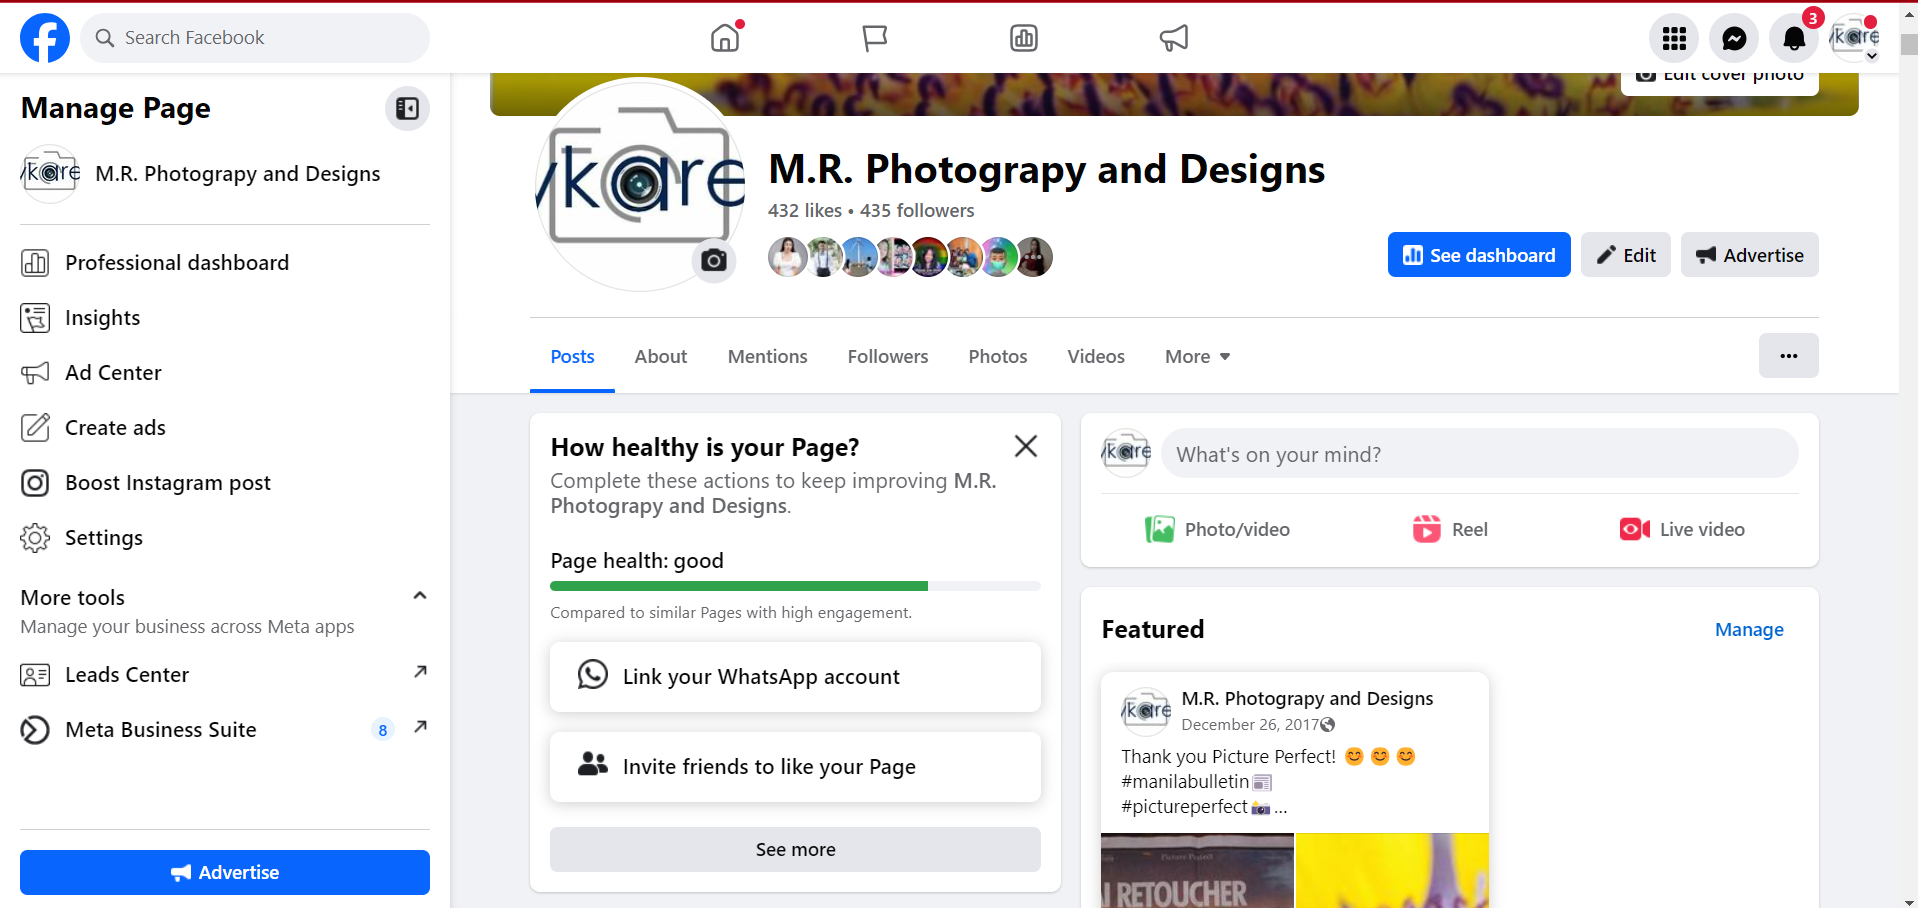Open the featured post's page name link
The height and width of the screenshot is (908, 1918).
[1307, 699]
